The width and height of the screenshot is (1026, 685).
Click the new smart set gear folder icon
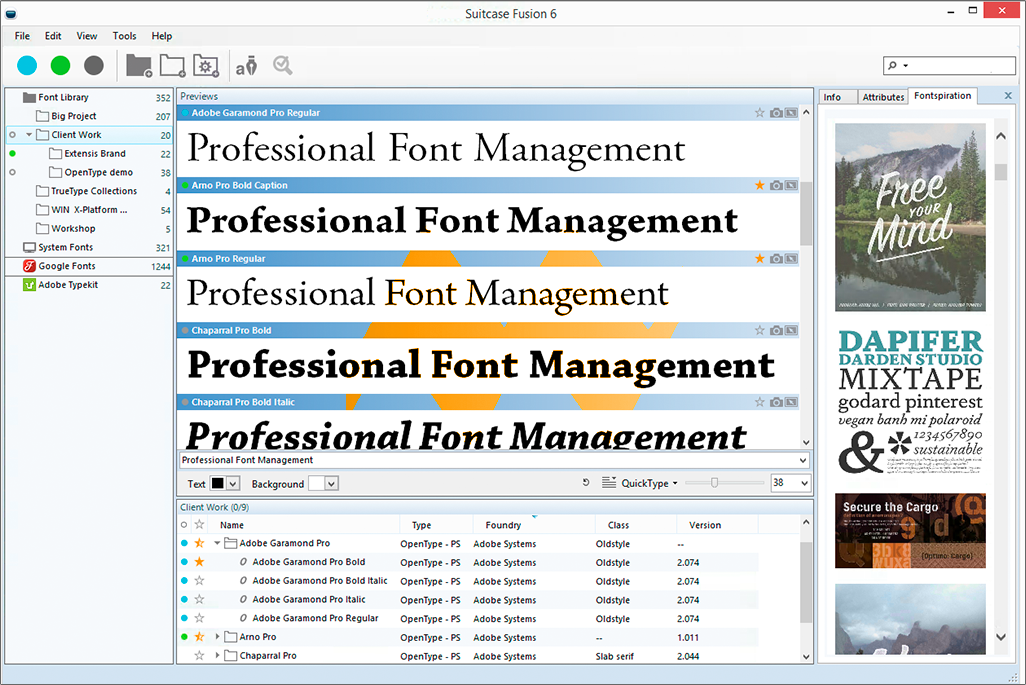[x=206, y=65]
